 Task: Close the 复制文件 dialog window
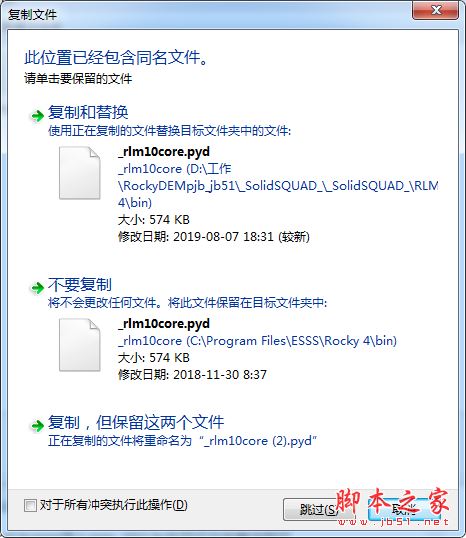(x=435, y=10)
